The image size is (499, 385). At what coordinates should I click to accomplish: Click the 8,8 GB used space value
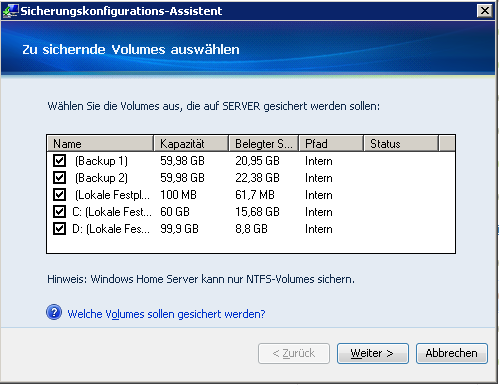251,229
